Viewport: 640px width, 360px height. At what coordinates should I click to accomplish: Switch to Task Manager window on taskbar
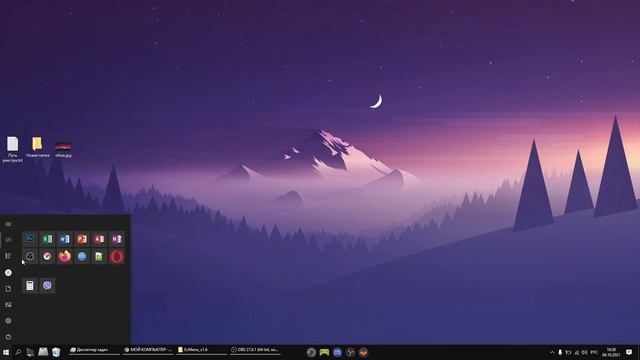[x=93, y=350]
